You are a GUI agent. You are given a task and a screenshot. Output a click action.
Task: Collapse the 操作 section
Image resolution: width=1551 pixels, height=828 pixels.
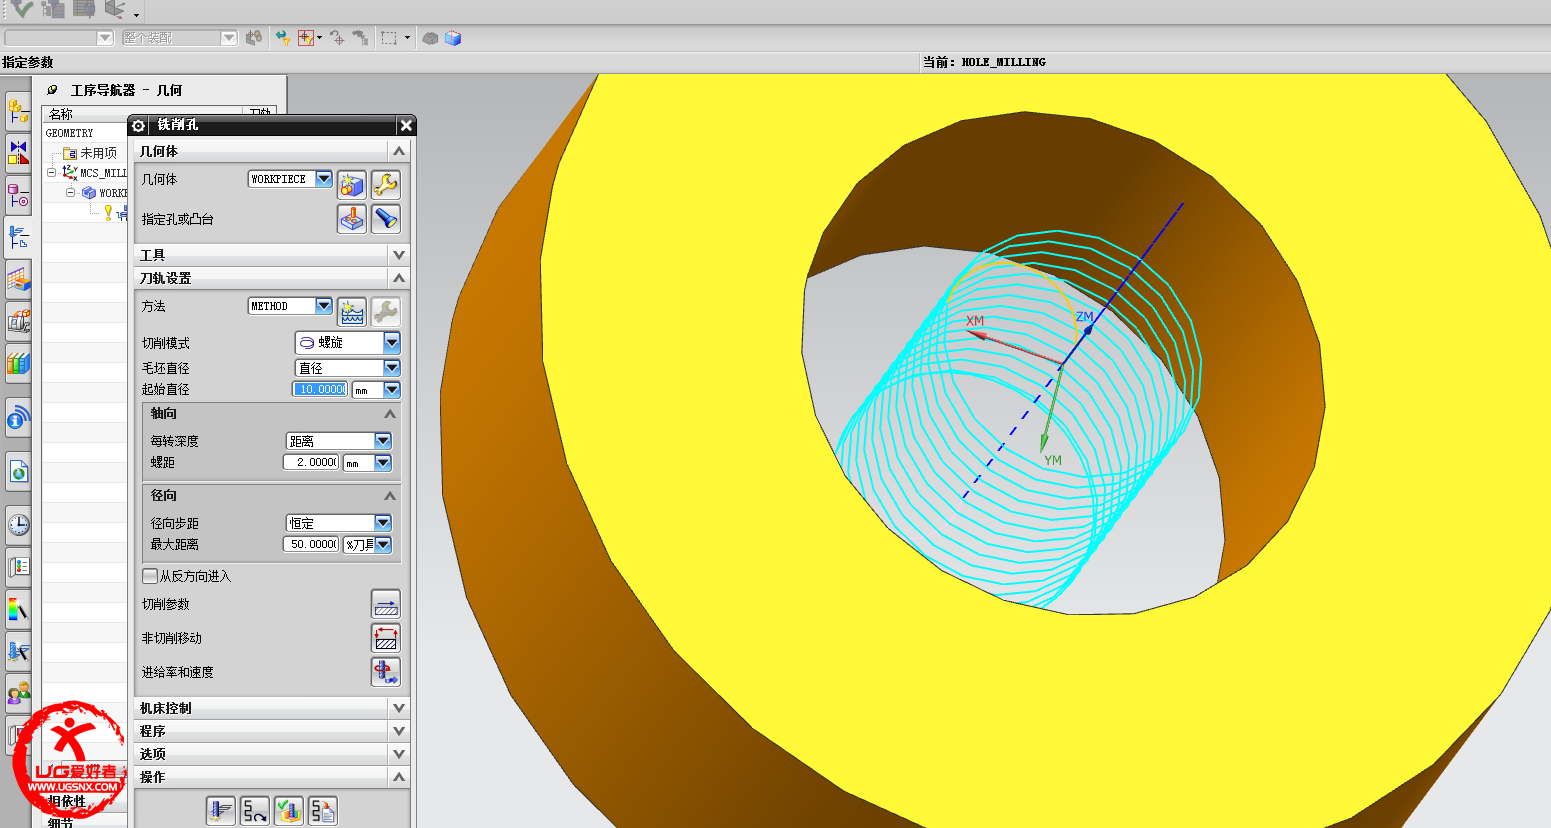(x=399, y=777)
